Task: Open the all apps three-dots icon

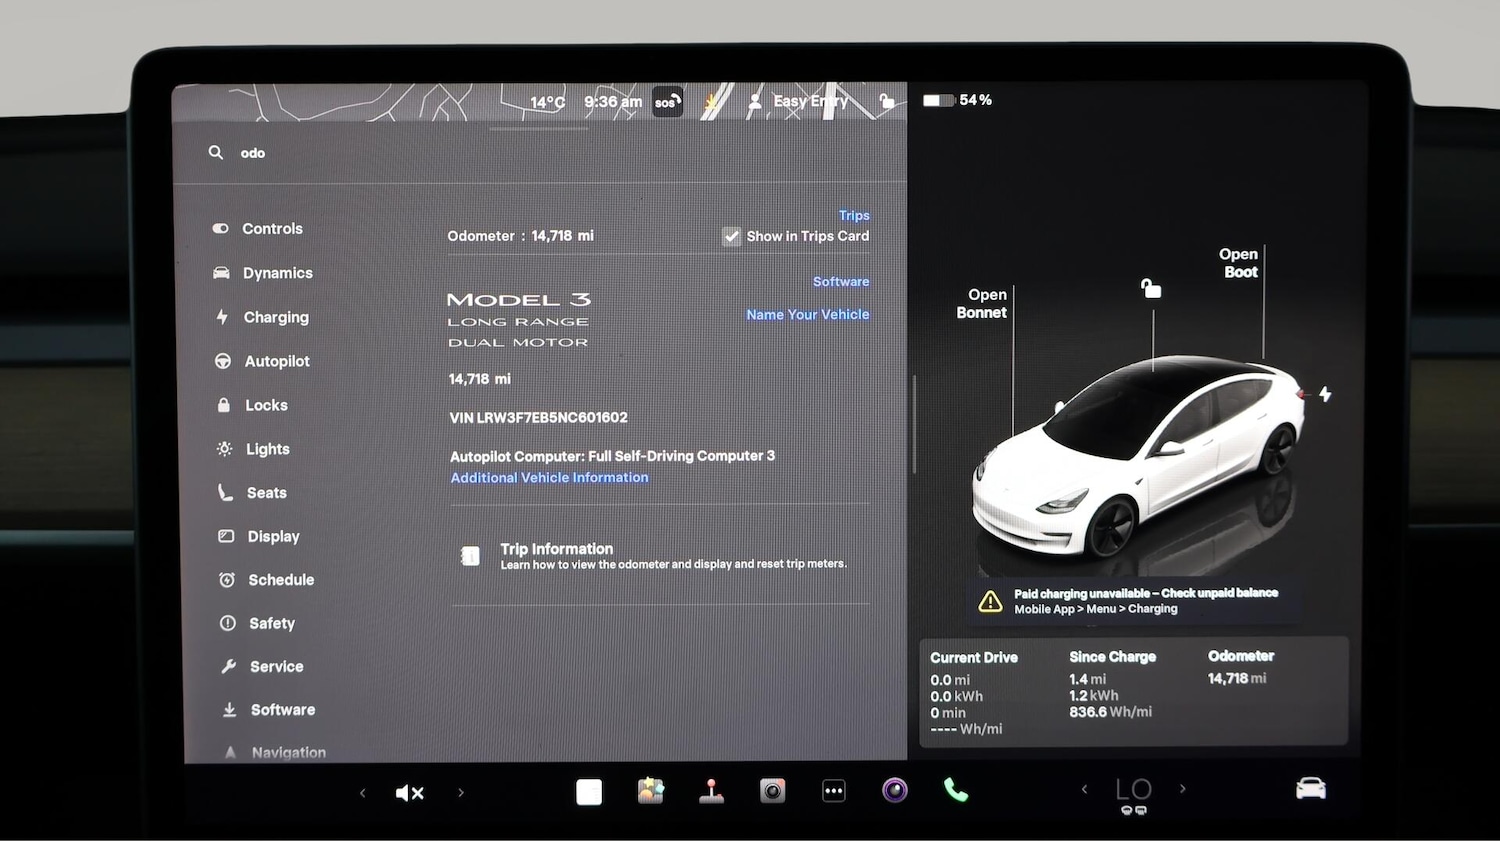Action: 834,791
